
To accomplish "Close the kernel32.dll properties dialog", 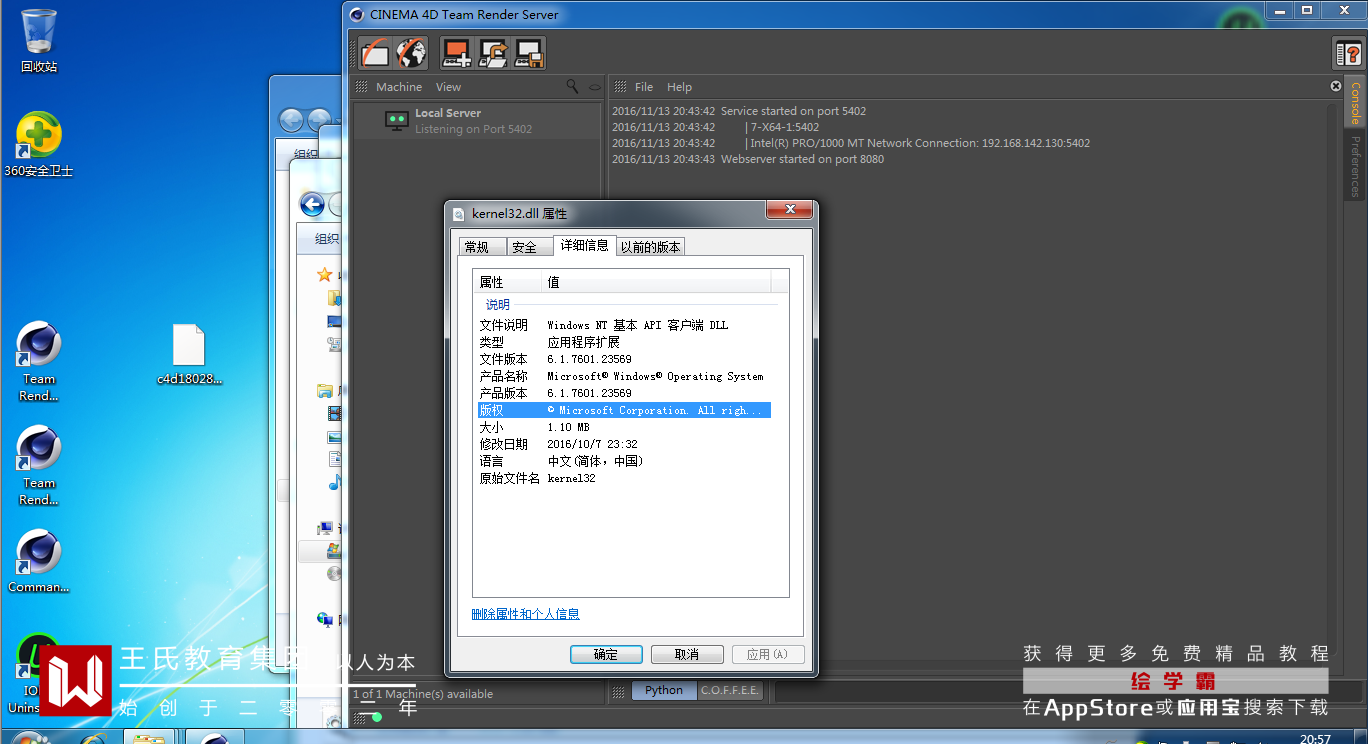I will pos(788,209).
